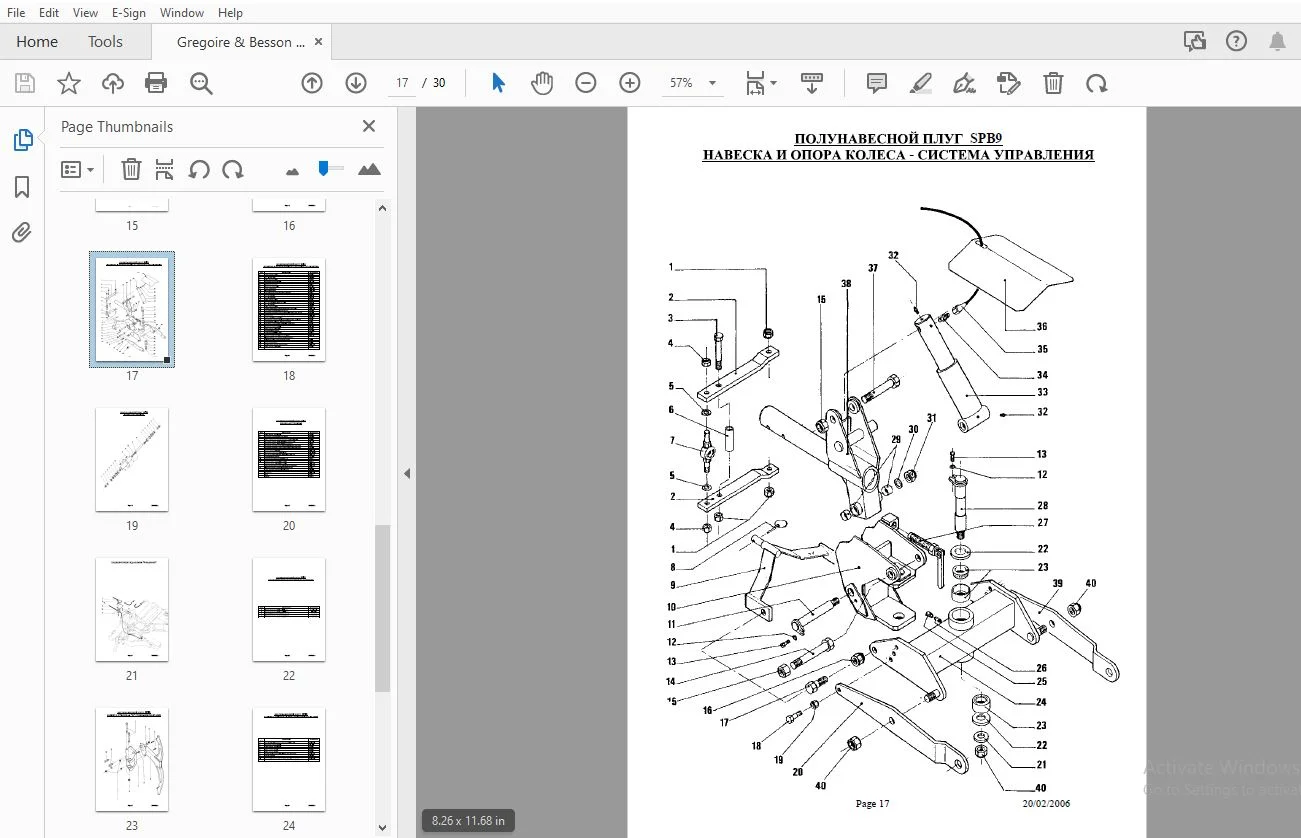Delete selected pages in the thumbnails panel
The width and height of the screenshot is (1301, 838).
[x=131, y=170]
